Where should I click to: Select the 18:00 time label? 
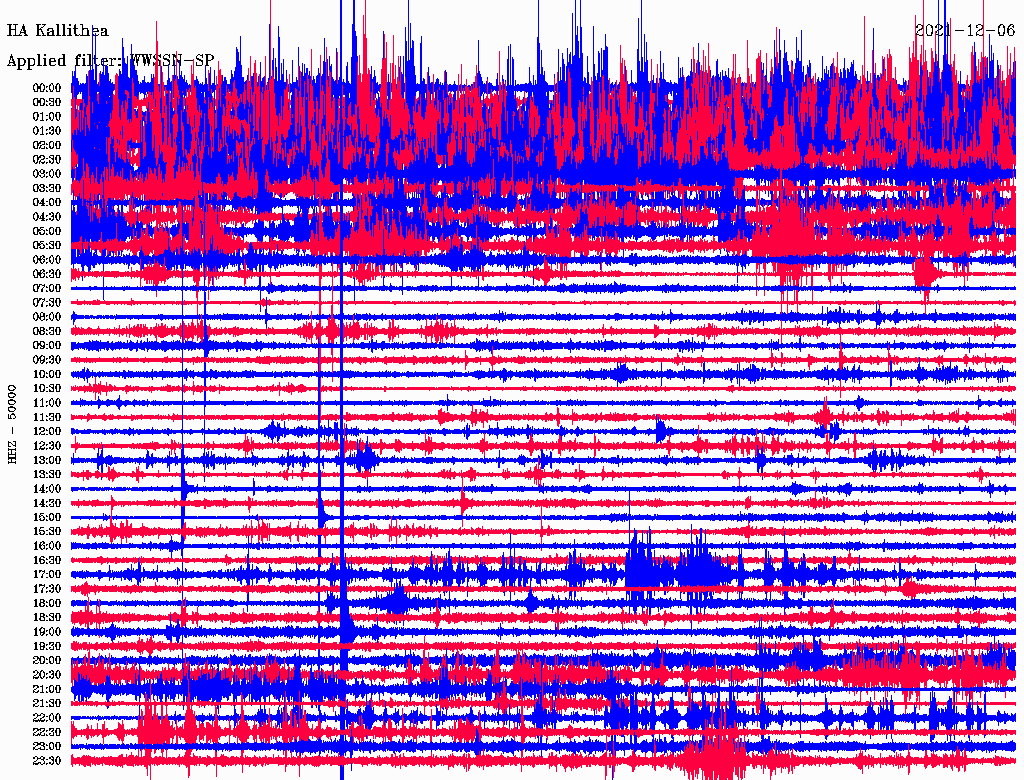pos(47,604)
